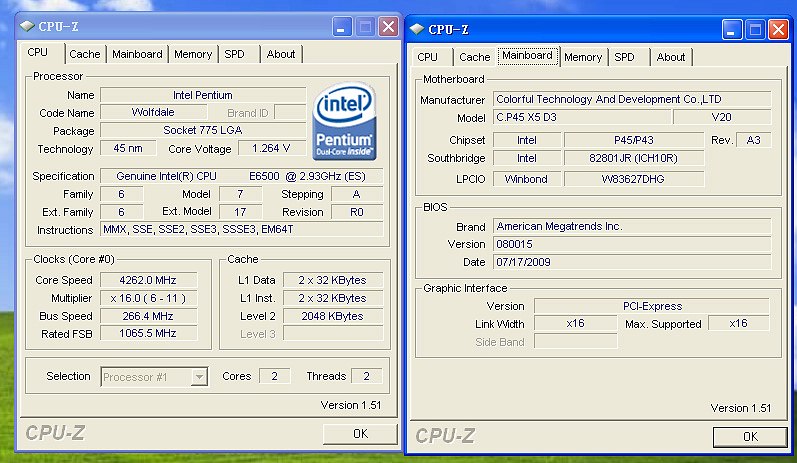
Task: Click the Threads count field
Action: click(366, 376)
